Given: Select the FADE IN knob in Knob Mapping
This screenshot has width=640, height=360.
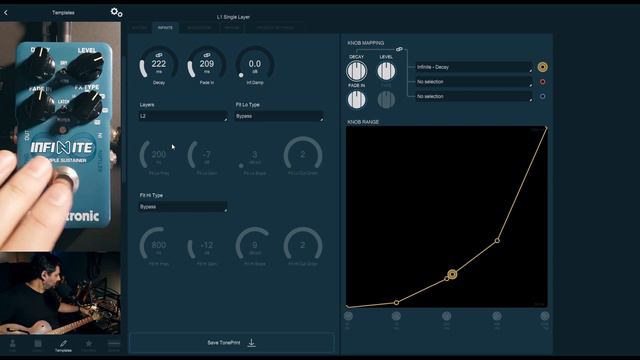Looking at the screenshot, I should [356, 100].
